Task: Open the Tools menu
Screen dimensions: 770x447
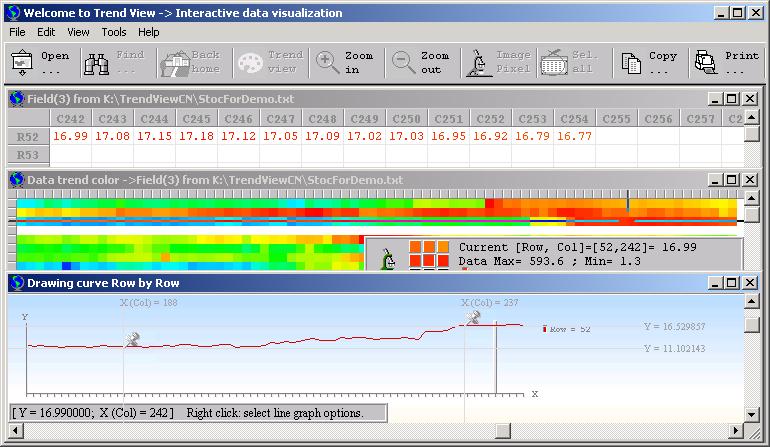Action: click(x=114, y=32)
